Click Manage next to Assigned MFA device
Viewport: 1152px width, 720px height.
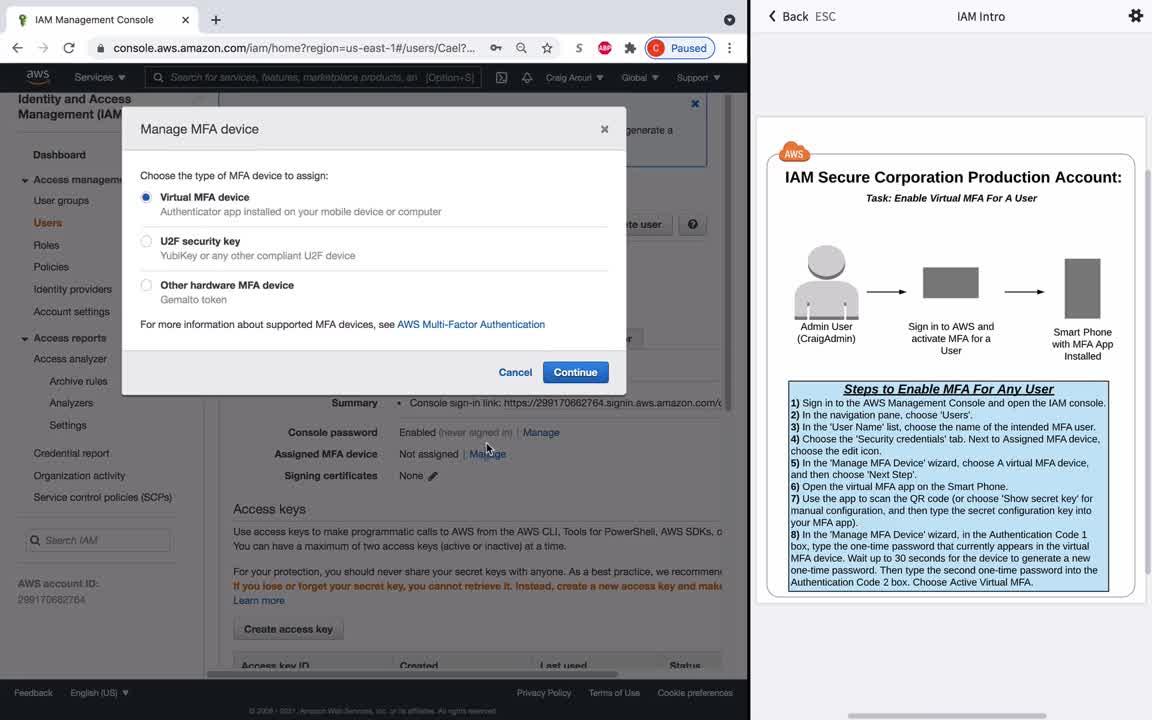[487, 454]
